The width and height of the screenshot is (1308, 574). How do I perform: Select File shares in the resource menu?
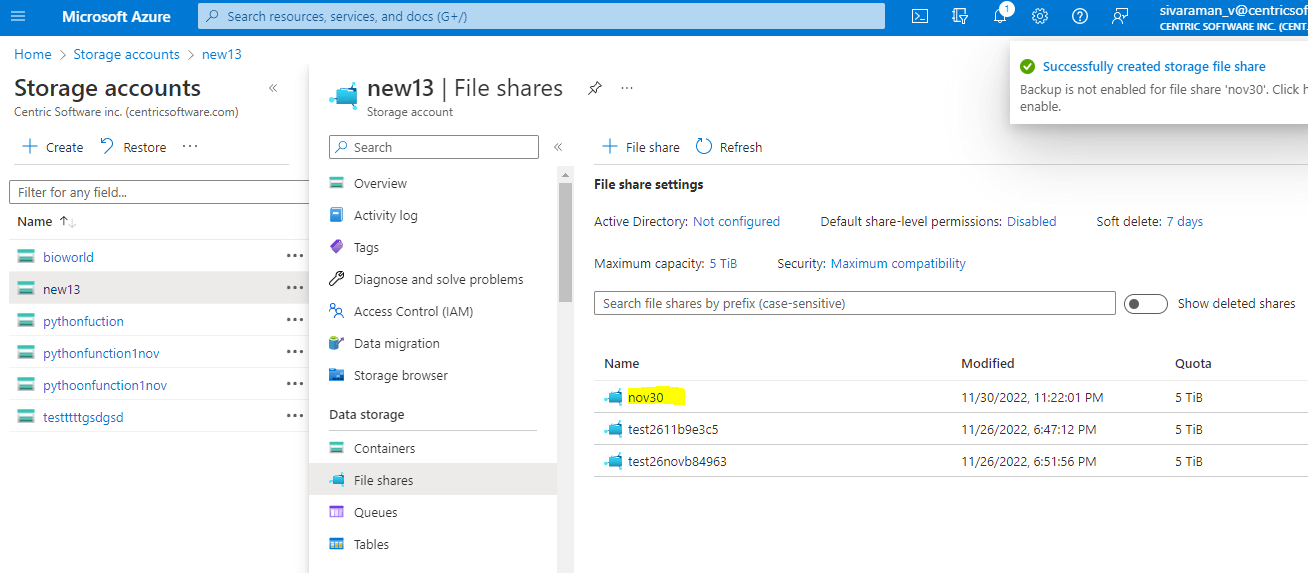pos(433,480)
